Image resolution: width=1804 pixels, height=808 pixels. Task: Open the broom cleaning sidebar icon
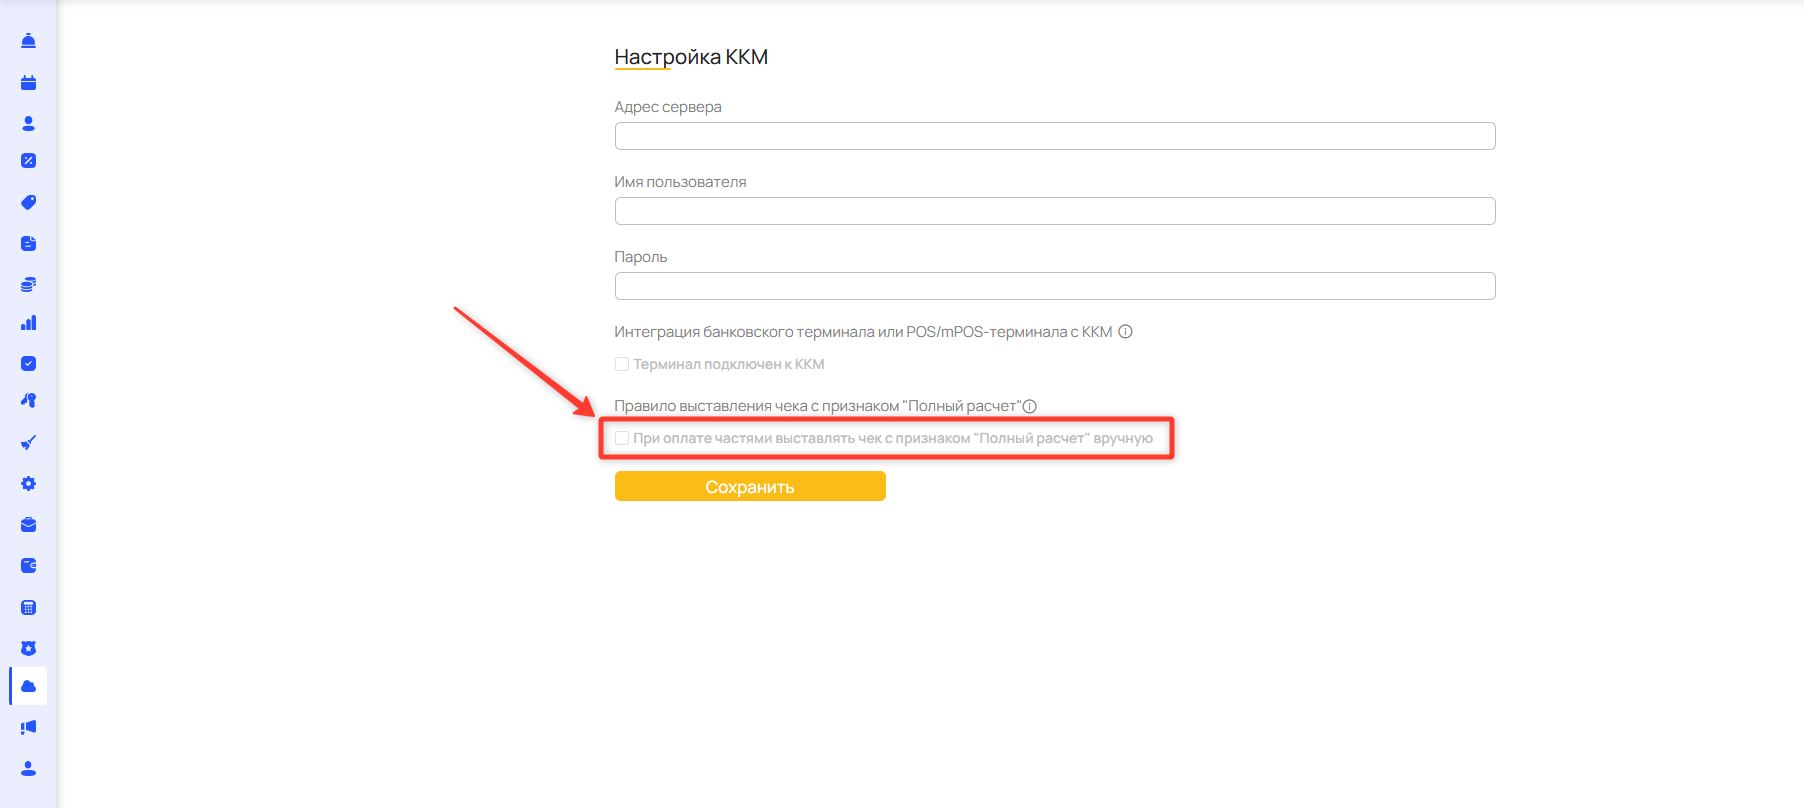coord(28,442)
